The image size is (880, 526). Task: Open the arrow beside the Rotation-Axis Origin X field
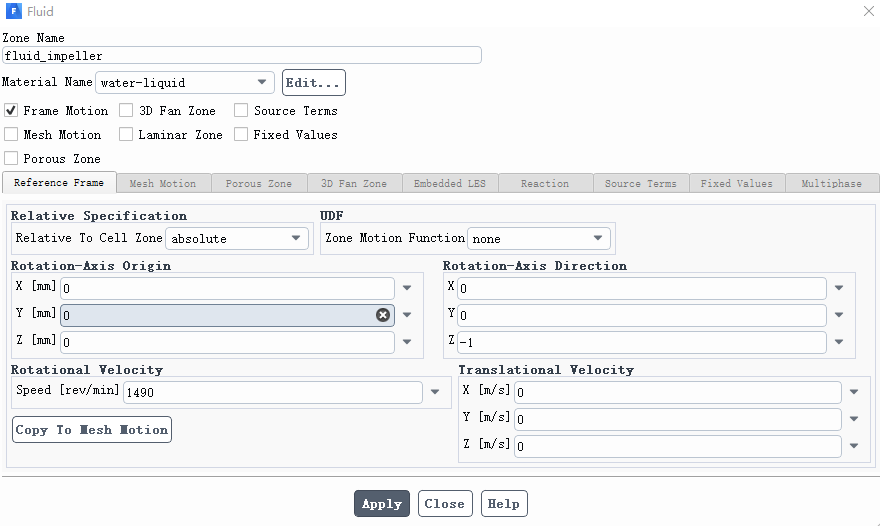[x=407, y=288]
